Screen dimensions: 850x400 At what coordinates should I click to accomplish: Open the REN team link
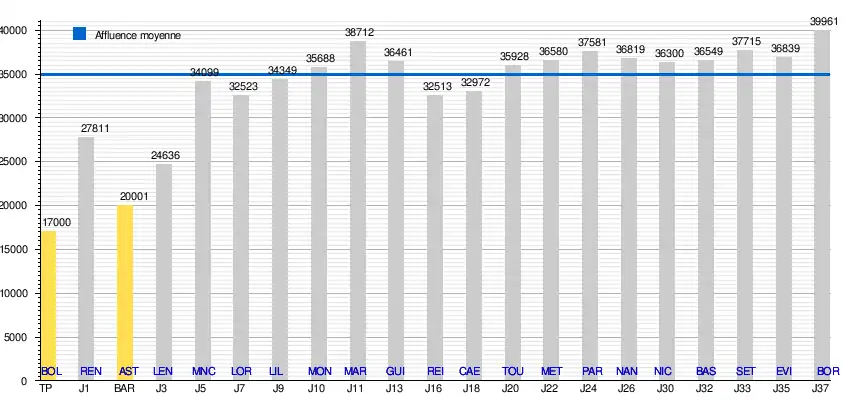pos(90,371)
